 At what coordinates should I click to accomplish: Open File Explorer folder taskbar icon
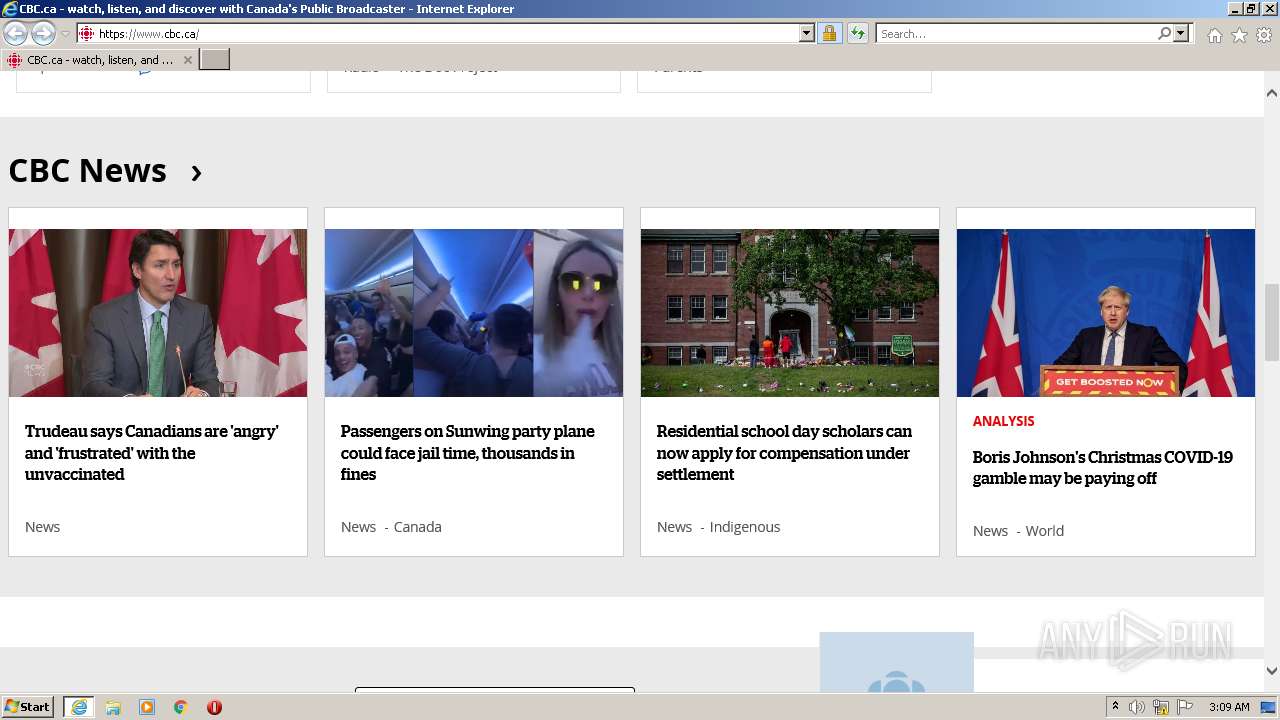pyautogui.click(x=113, y=707)
